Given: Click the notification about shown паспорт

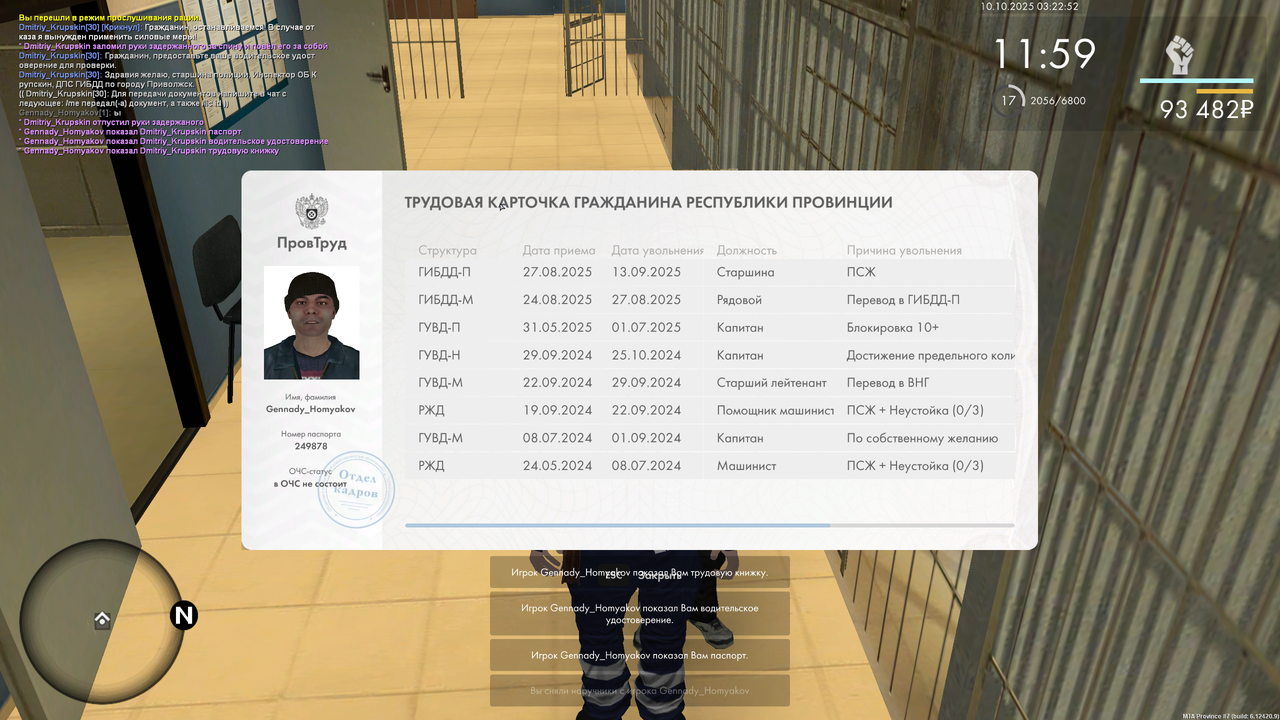Looking at the screenshot, I should [x=639, y=655].
